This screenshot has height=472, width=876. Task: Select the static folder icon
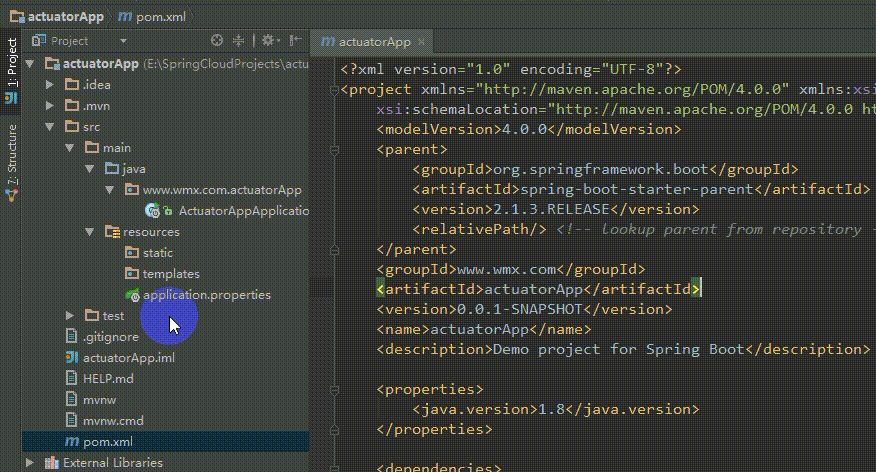[132, 252]
